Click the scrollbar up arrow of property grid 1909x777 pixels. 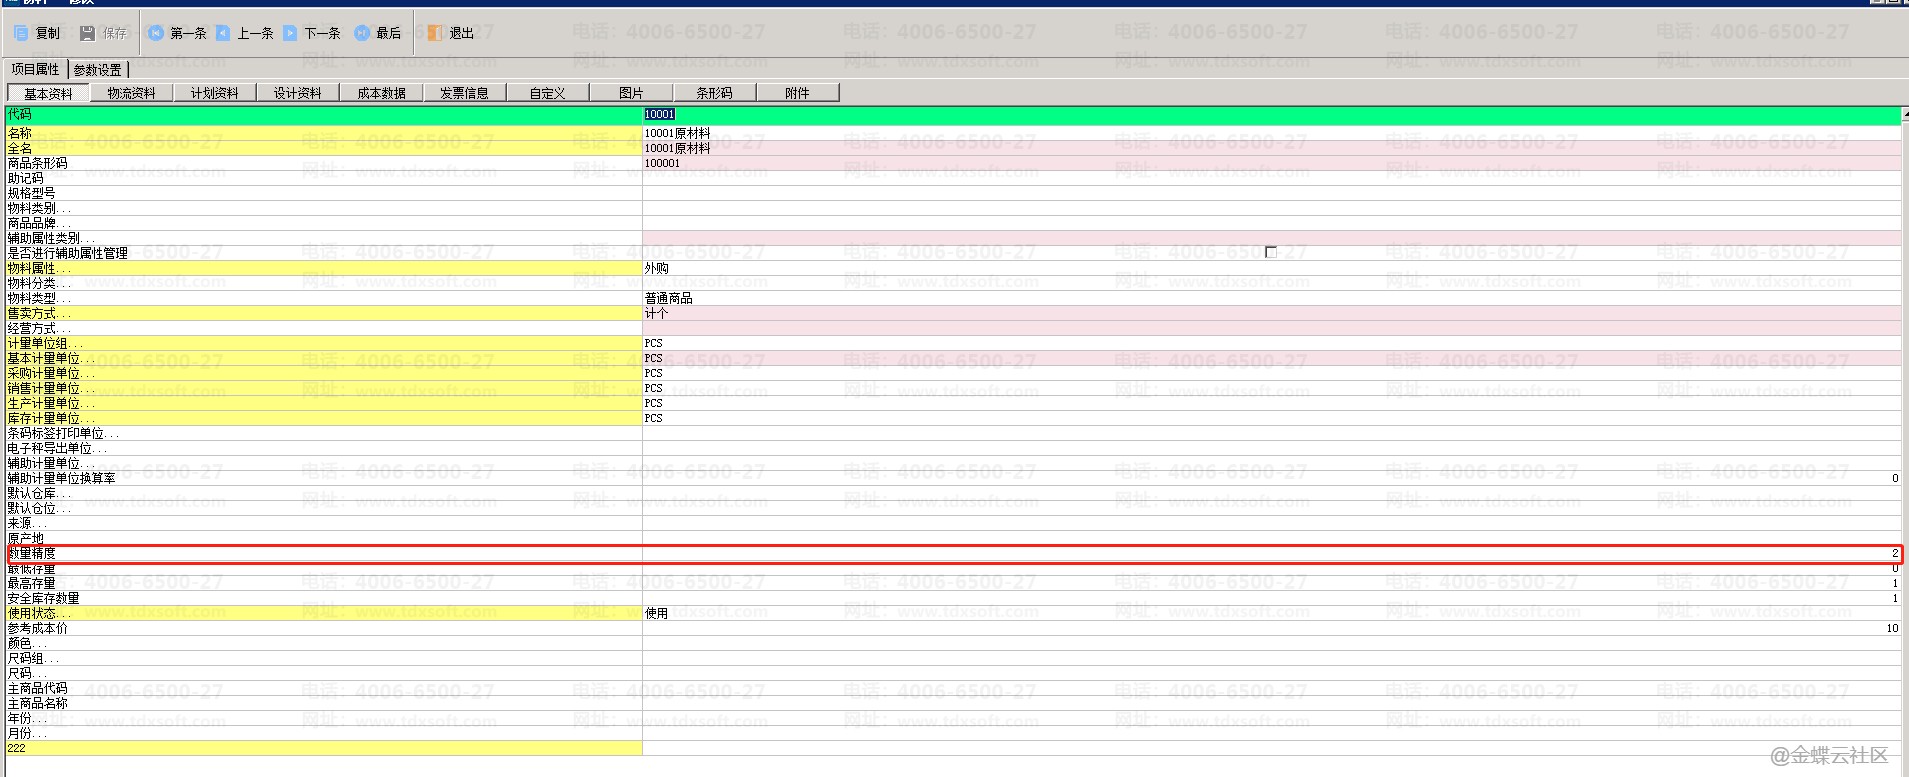click(1905, 115)
